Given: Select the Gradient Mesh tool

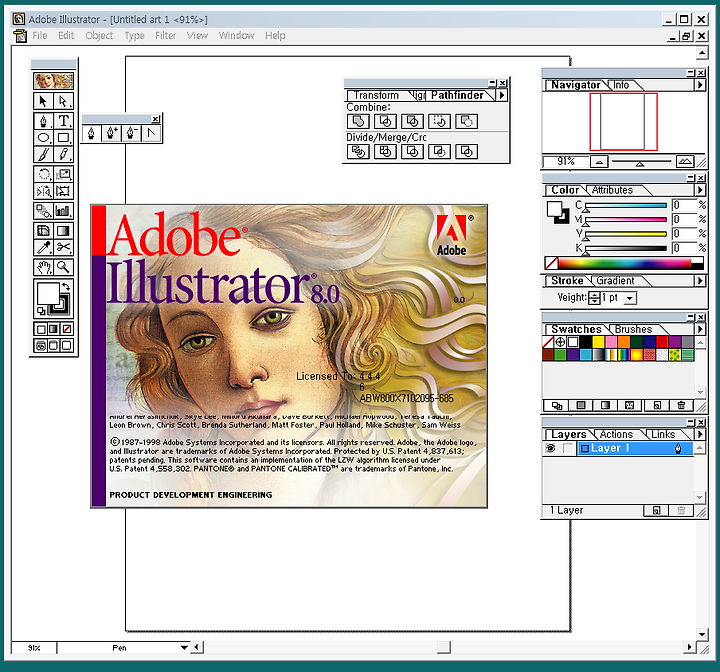Looking at the screenshot, I should click(43, 231).
